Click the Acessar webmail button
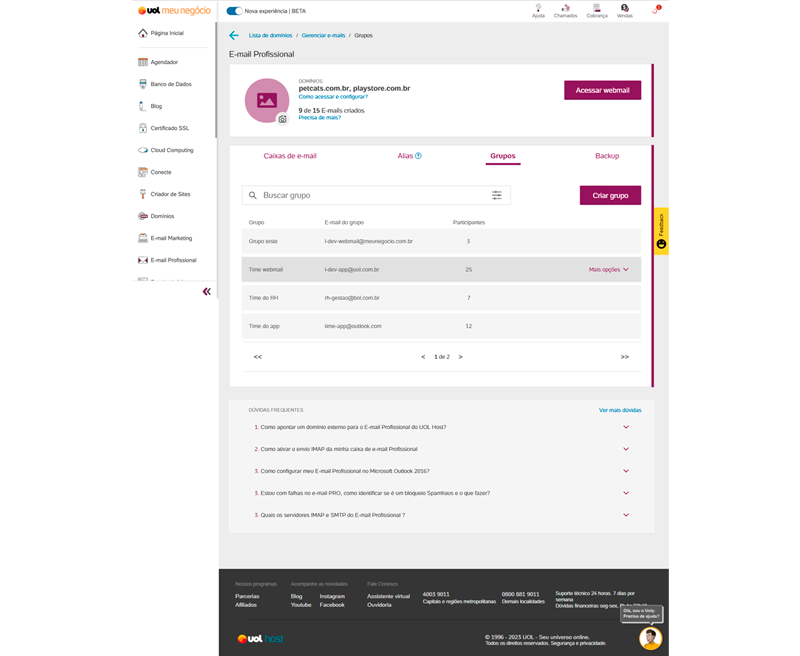Viewport: 800px width, 656px height. pos(603,90)
